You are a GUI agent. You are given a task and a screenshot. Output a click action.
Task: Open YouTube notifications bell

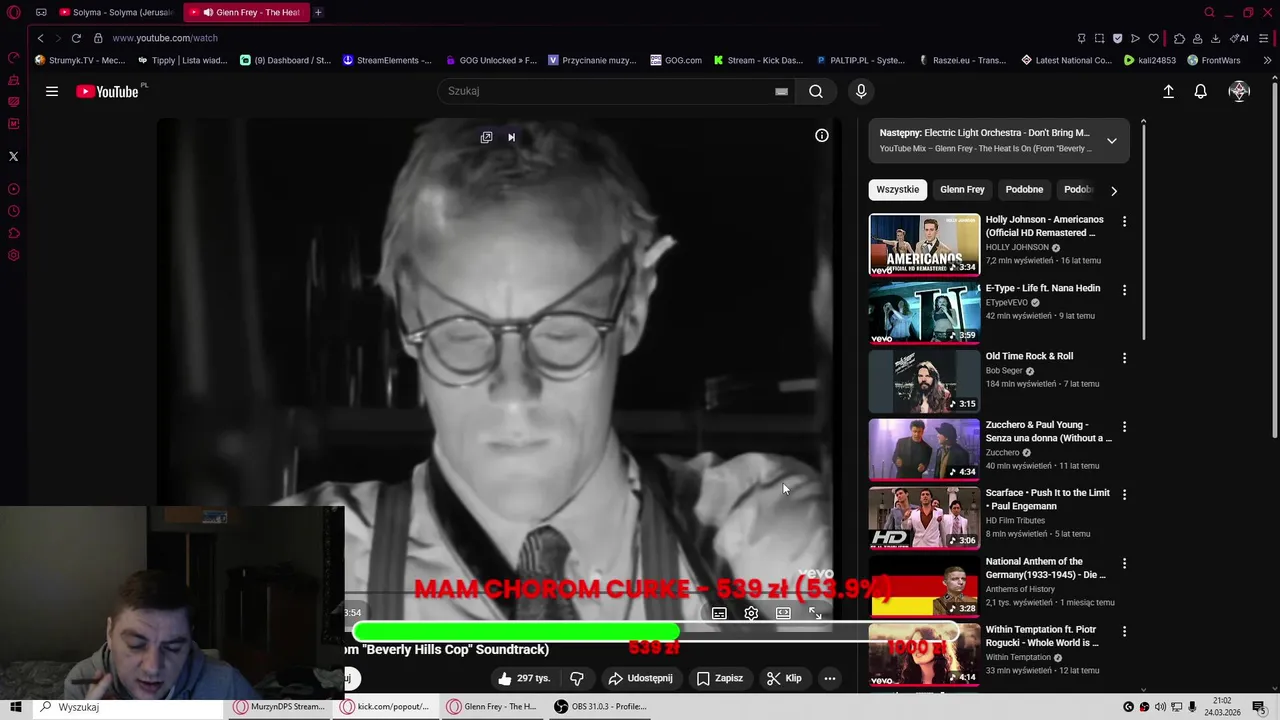pyautogui.click(x=1201, y=91)
